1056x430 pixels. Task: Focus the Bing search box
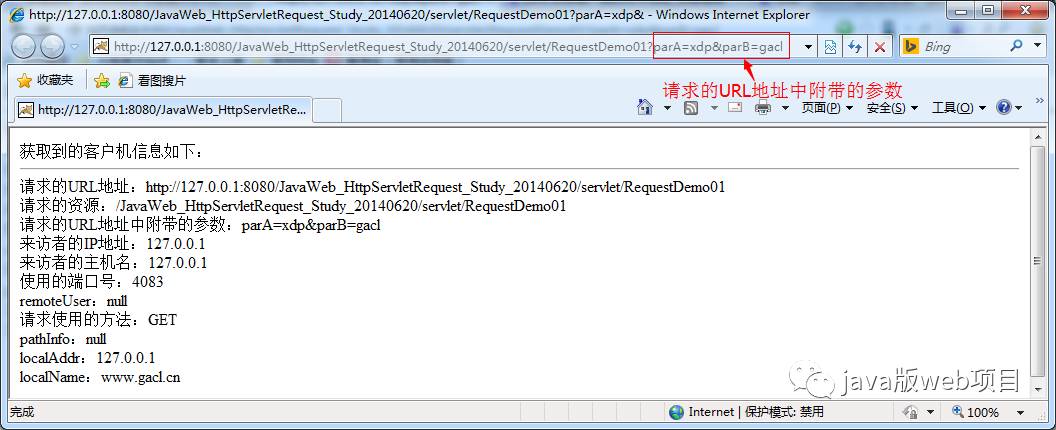[962, 47]
